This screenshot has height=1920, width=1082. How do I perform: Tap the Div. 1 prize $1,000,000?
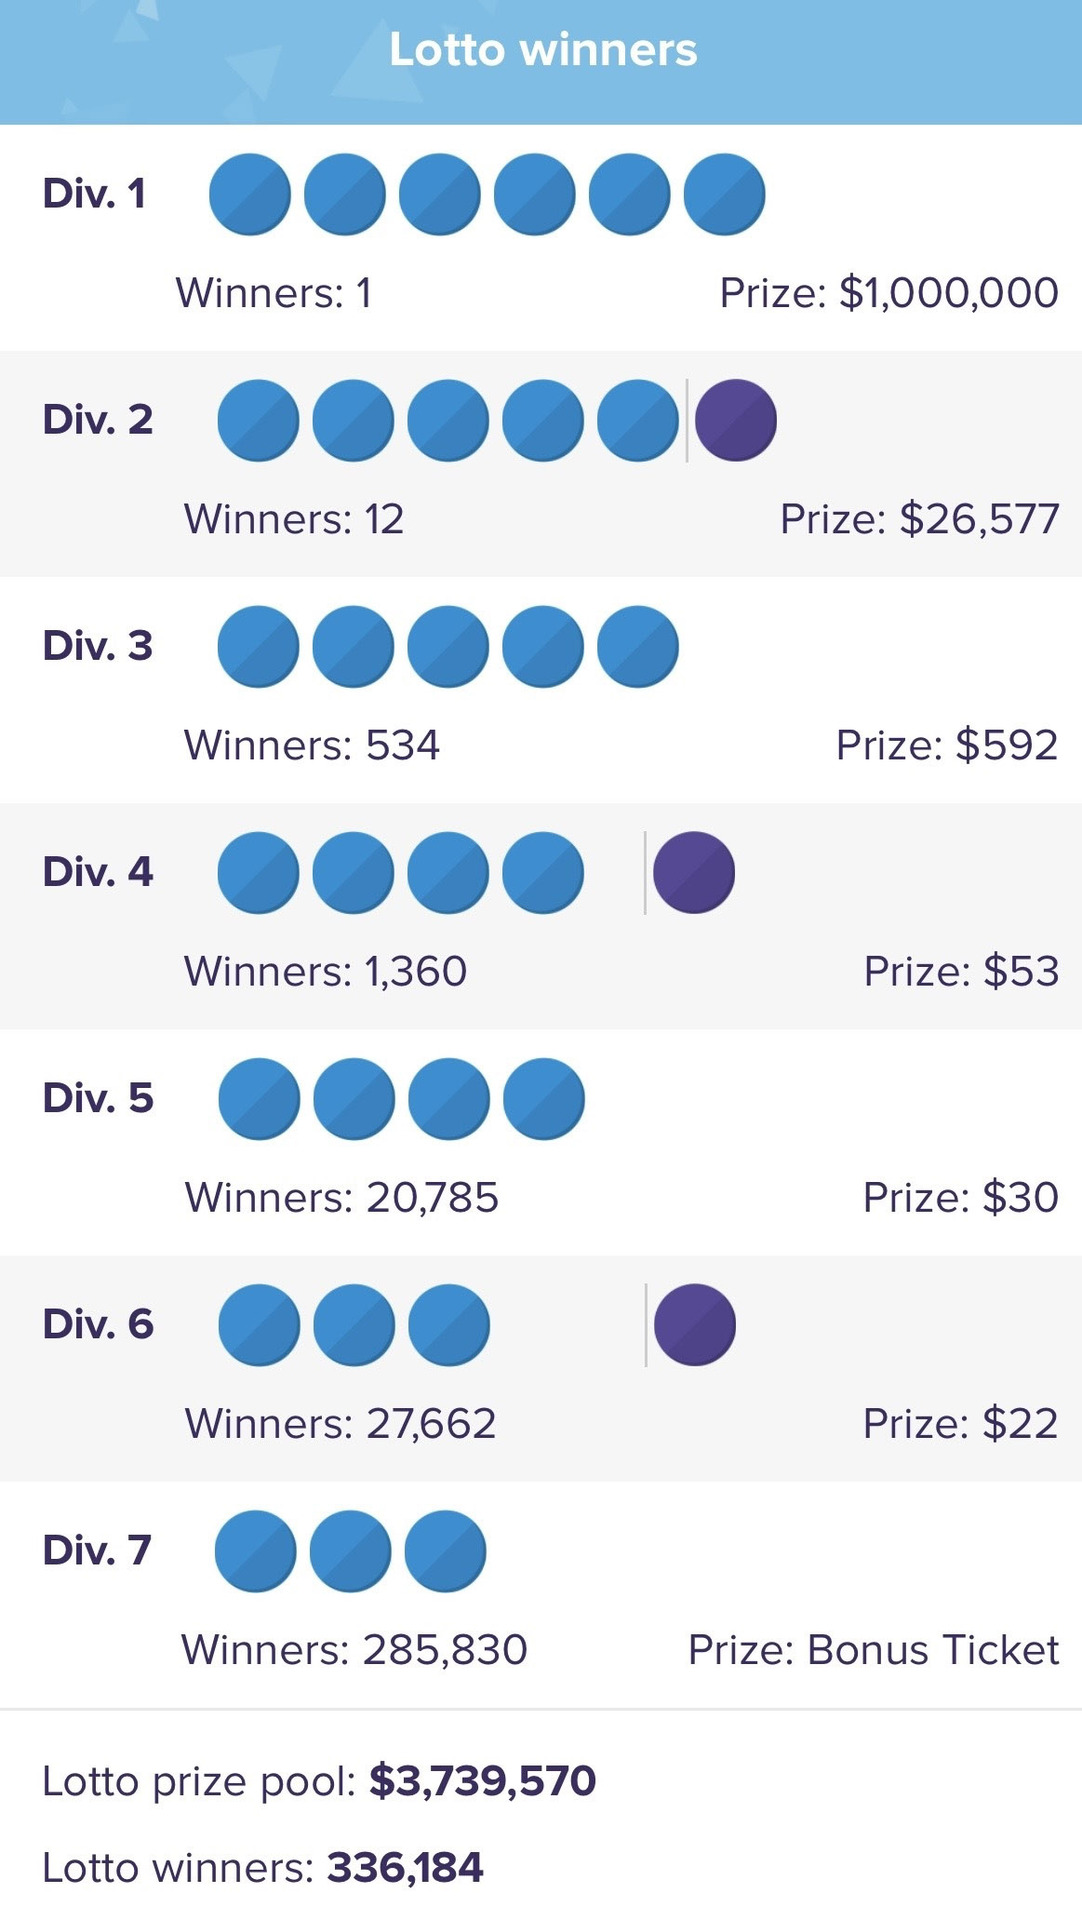(889, 293)
